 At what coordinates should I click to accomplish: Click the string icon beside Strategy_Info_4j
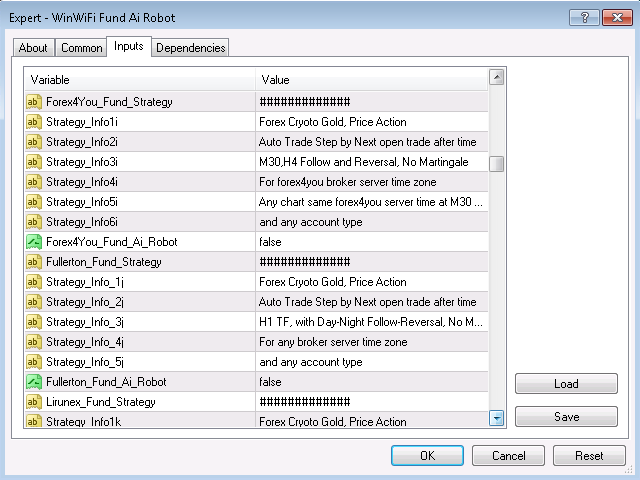point(34,342)
